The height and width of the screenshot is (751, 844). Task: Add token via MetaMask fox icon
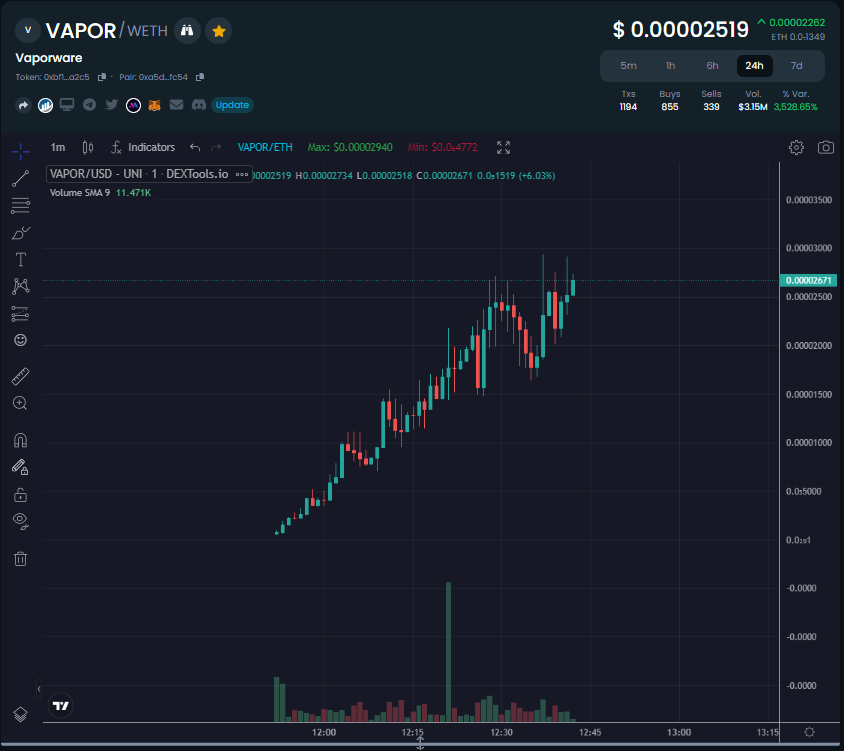point(154,105)
